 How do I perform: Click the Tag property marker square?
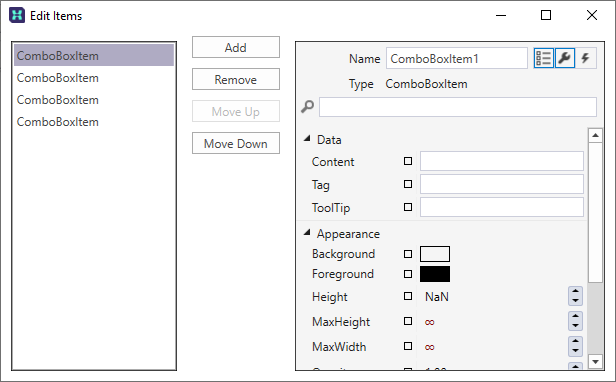tap(408, 184)
